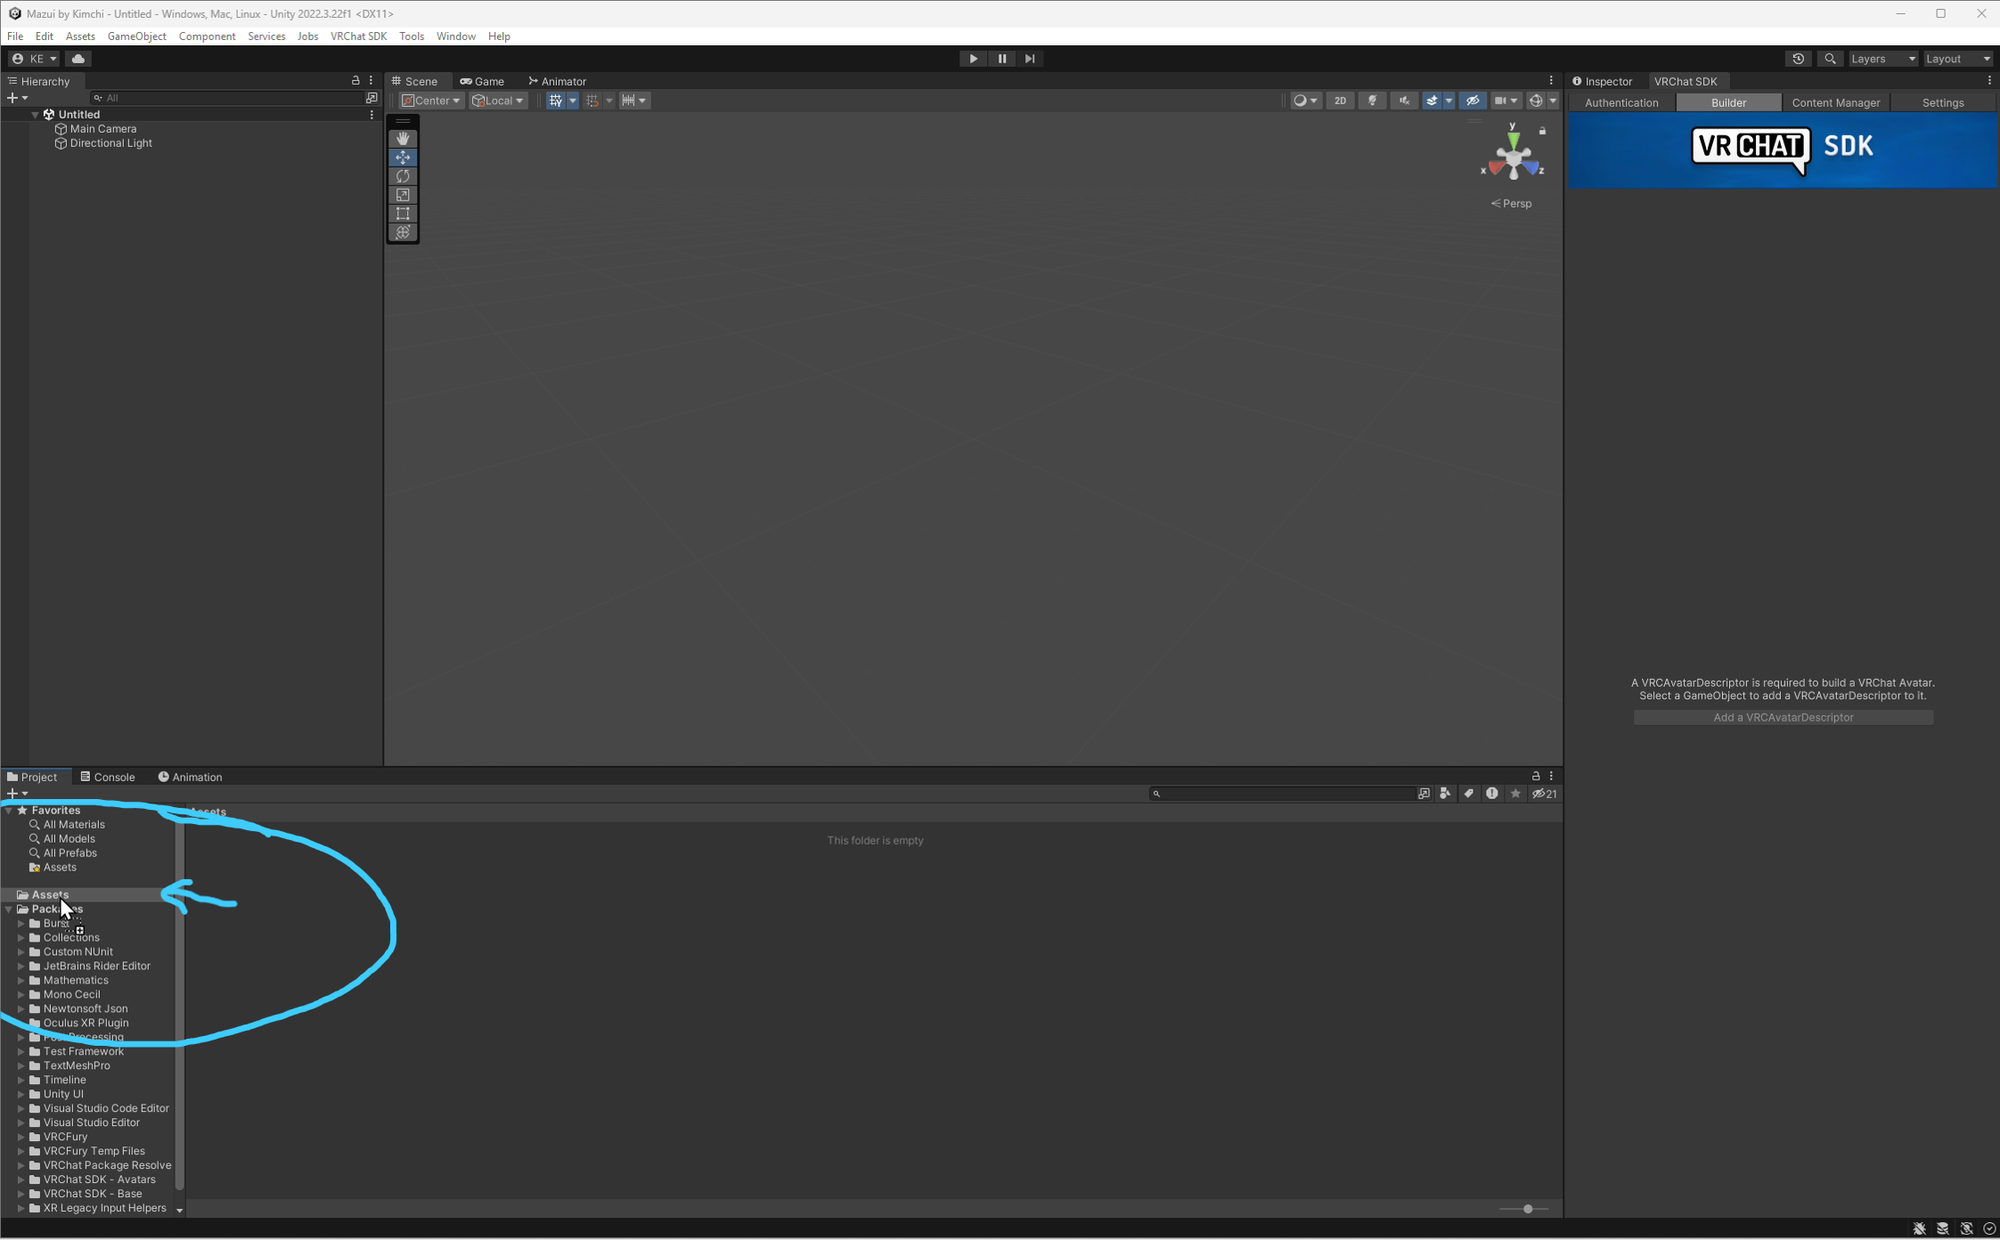Open the Layers dropdown
Image resolution: width=2000 pixels, height=1240 pixels.
[x=1882, y=59]
